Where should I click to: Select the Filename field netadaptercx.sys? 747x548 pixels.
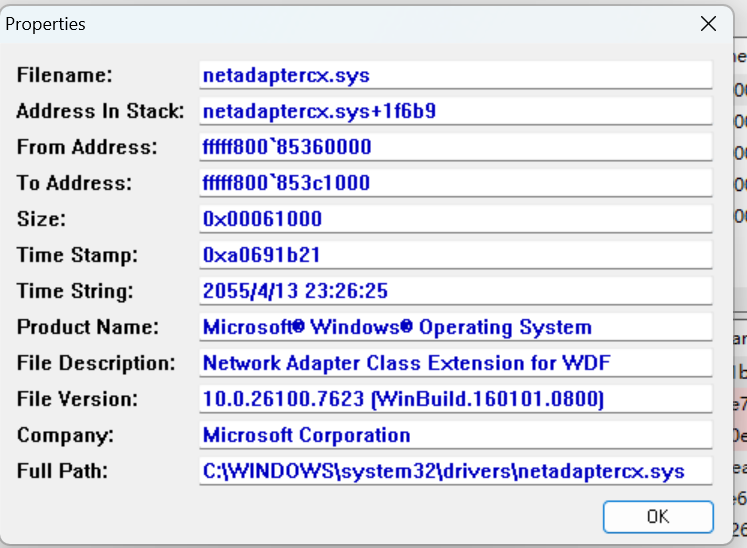455,75
